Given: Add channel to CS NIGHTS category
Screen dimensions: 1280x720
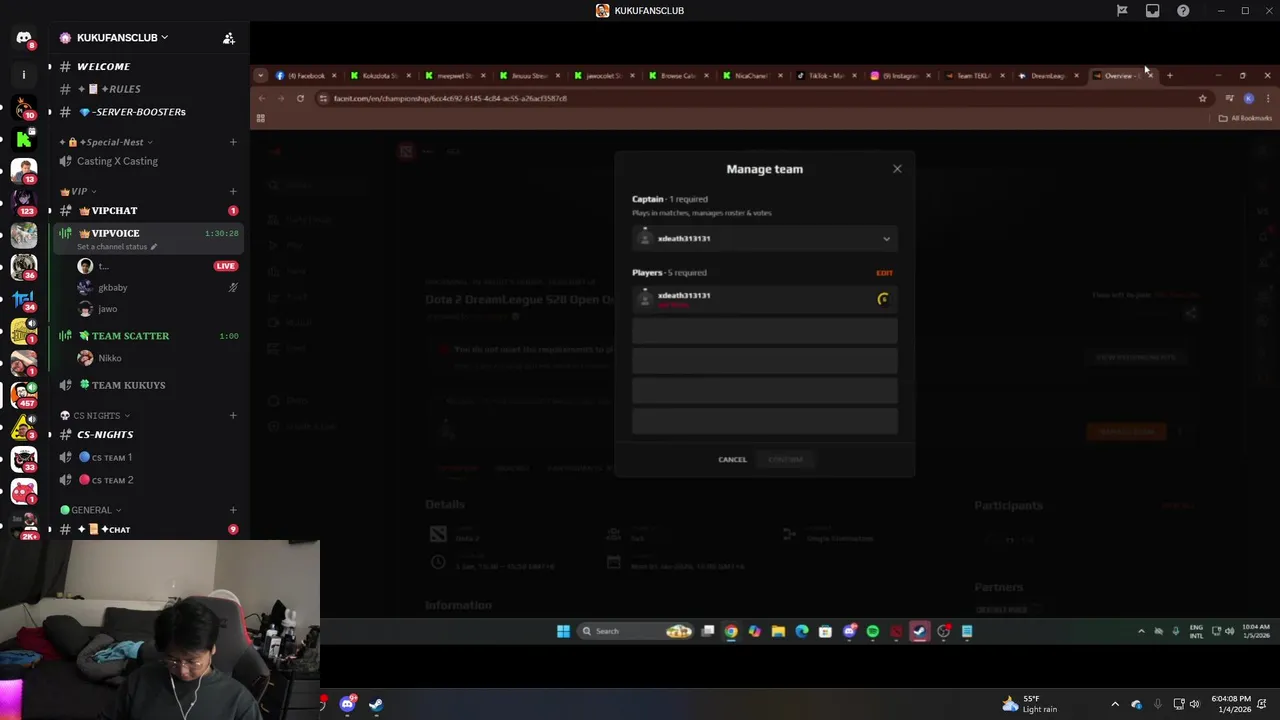Looking at the screenshot, I should [233, 416].
